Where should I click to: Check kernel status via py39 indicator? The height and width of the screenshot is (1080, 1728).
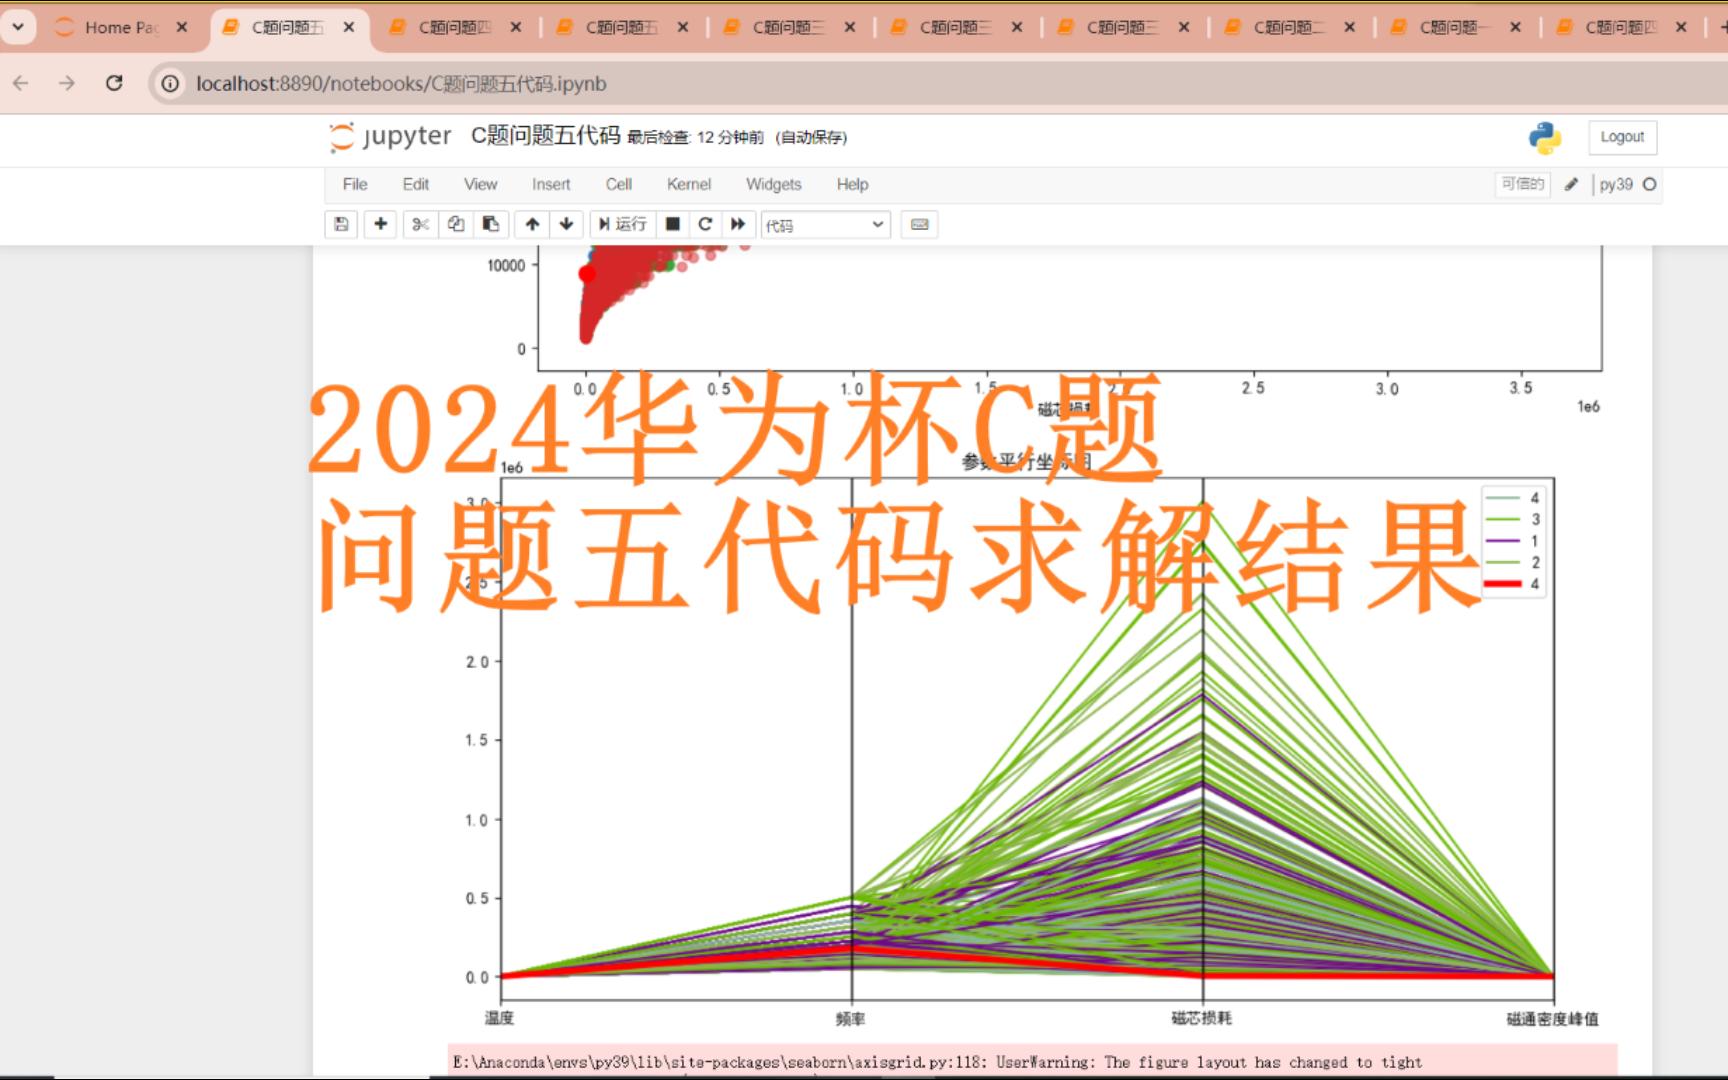coord(1616,184)
